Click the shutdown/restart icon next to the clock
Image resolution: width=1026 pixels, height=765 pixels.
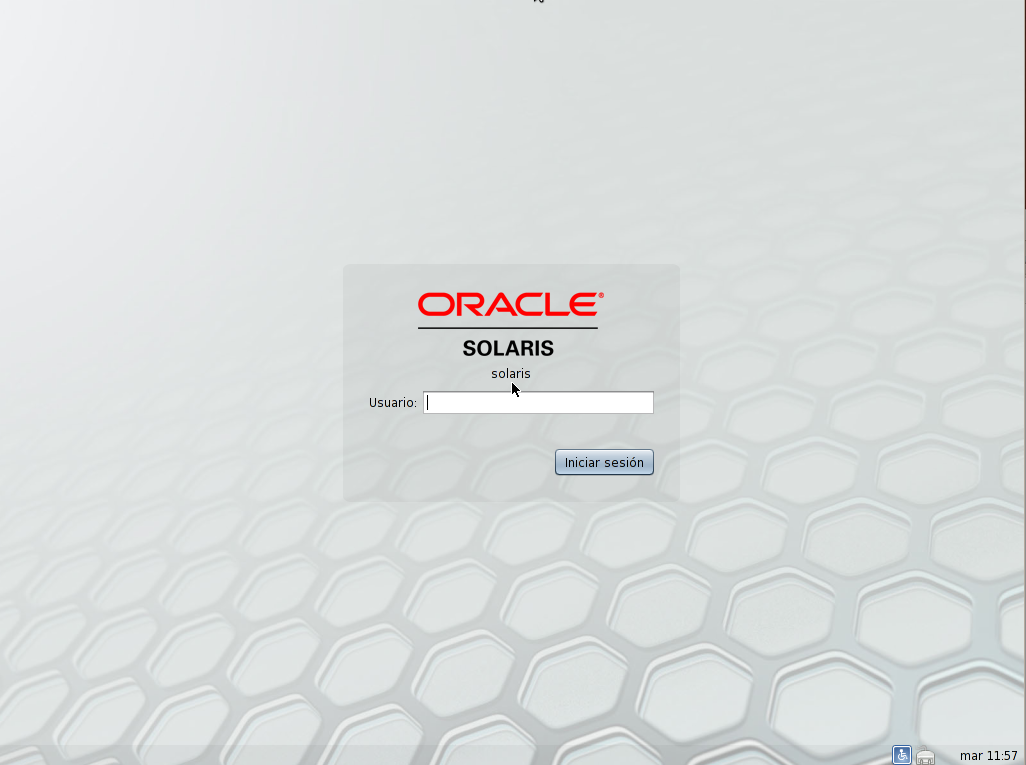pyautogui.click(x=925, y=757)
